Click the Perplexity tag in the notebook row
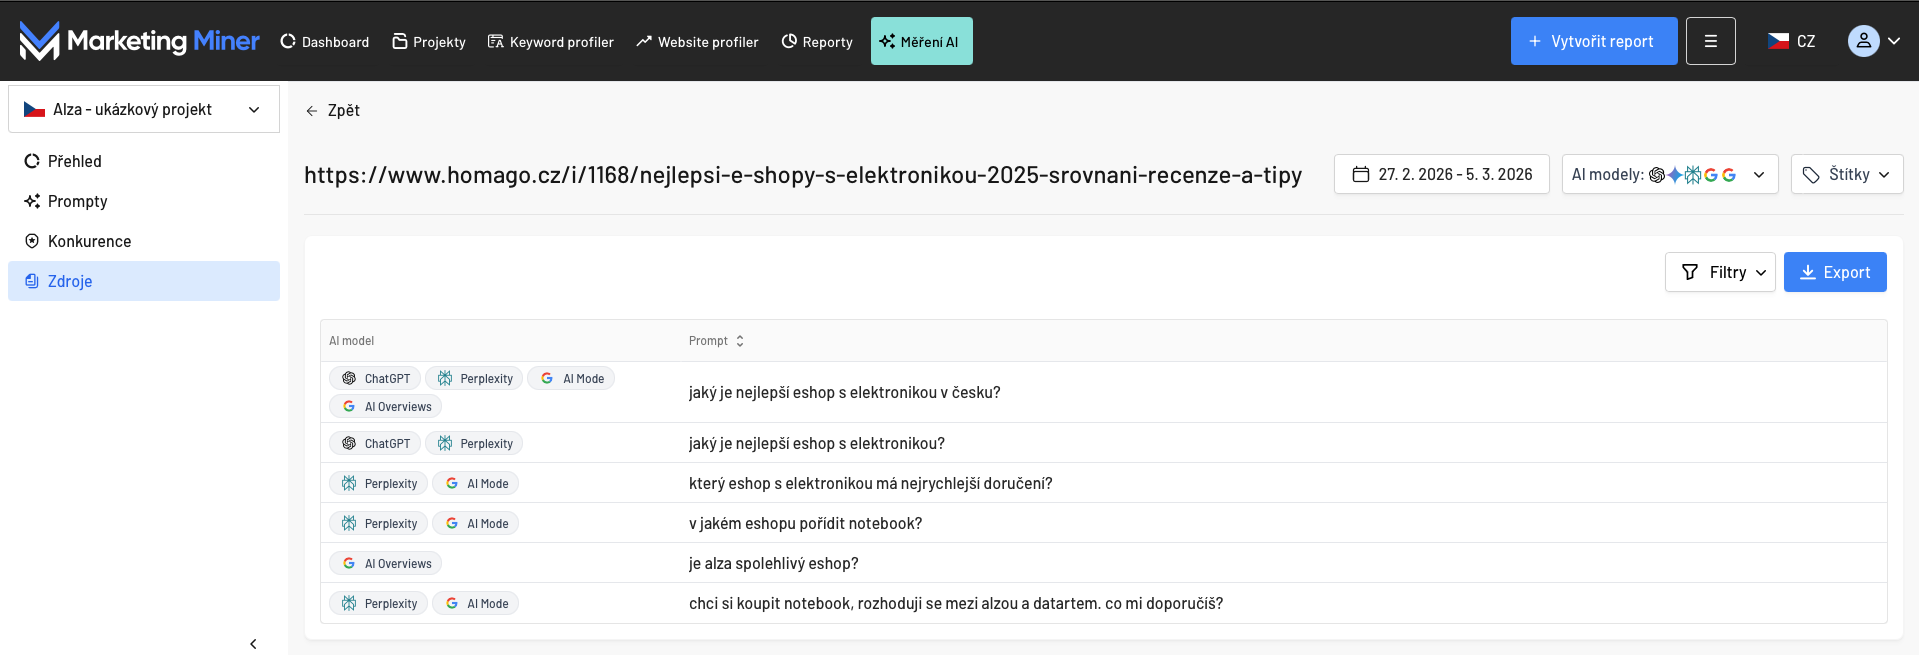The height and width of the screenshot is (655, 1919). (379, 524)
